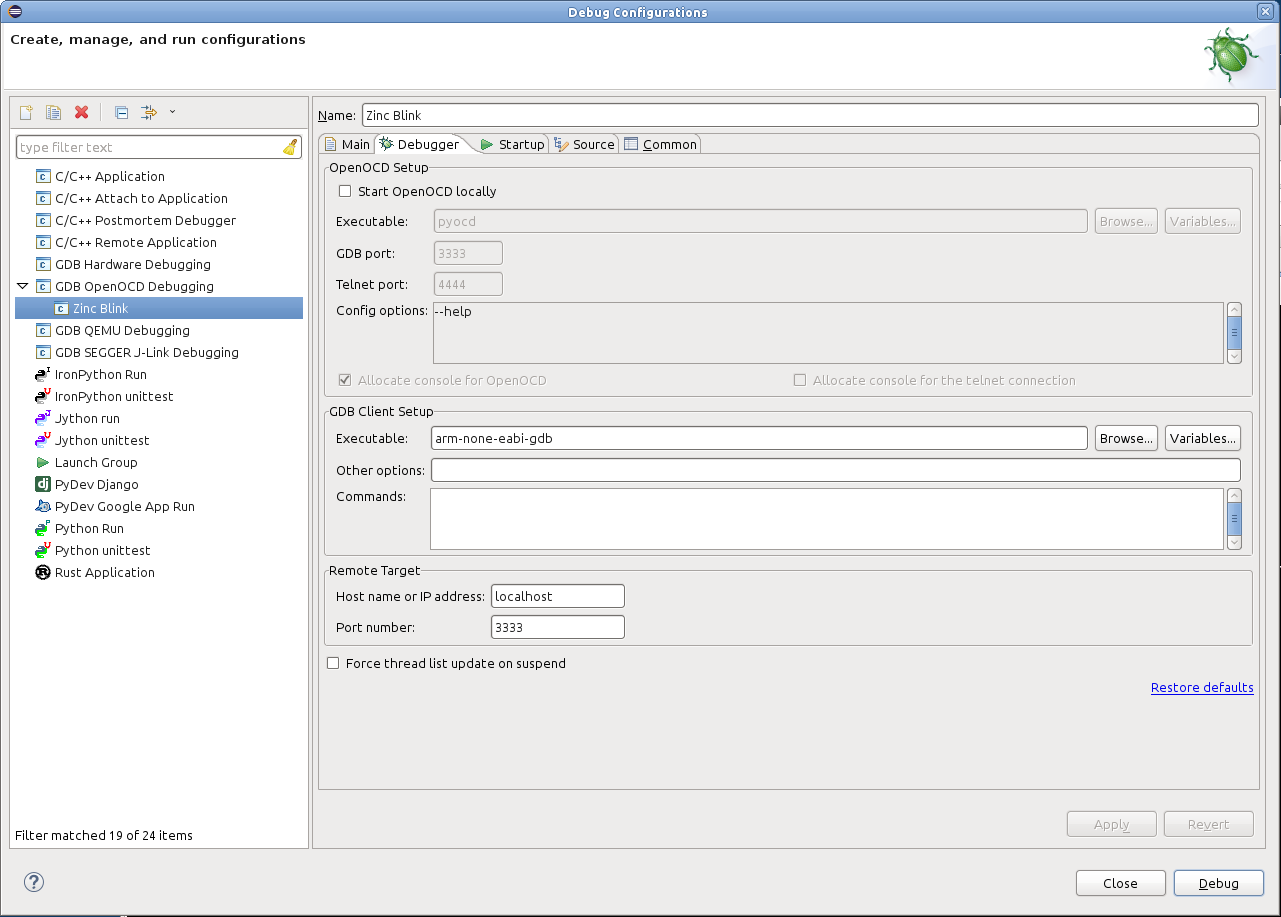The height and width of the screenshot is (917, 1281).
Task: Click the Duplicate configuration icon
Action: (x=54, y=112)
